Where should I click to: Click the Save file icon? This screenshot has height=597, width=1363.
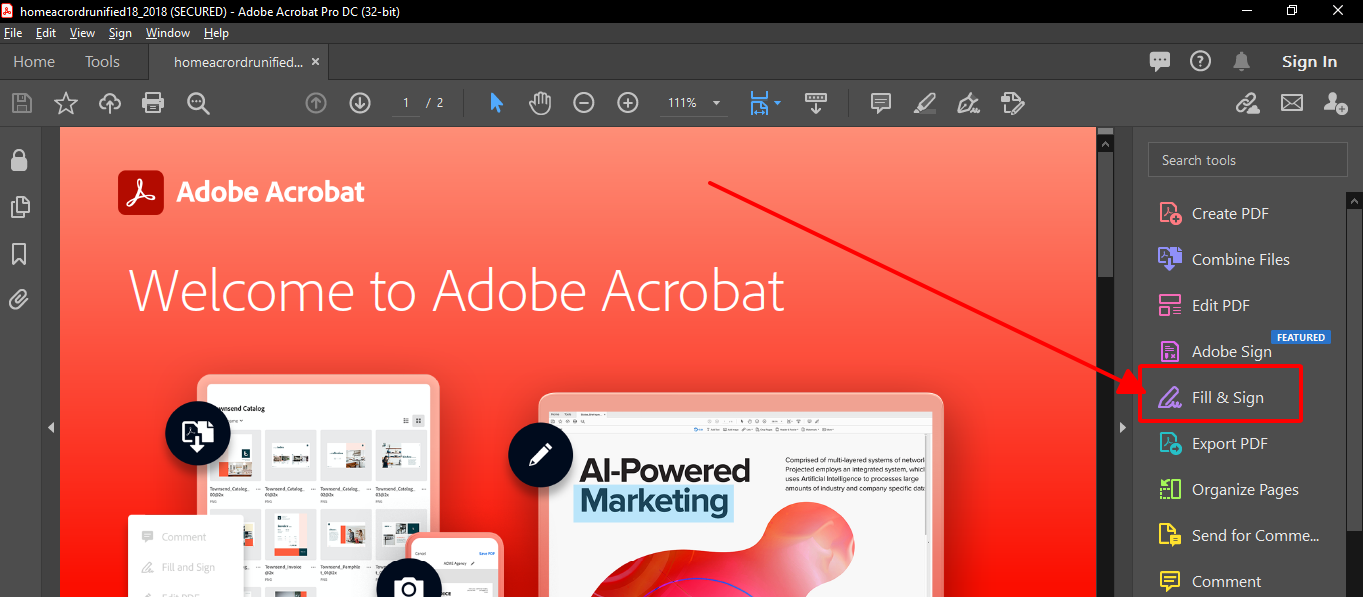[x=22, y=103]
